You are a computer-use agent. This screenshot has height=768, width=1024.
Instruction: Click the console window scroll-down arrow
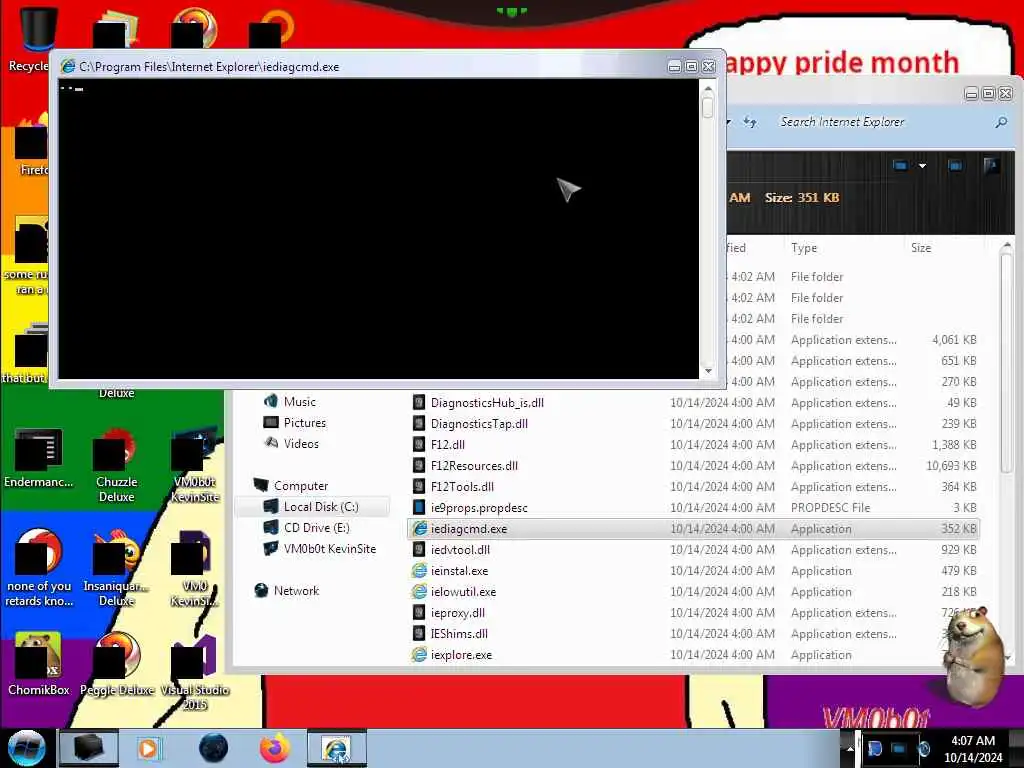708,371
